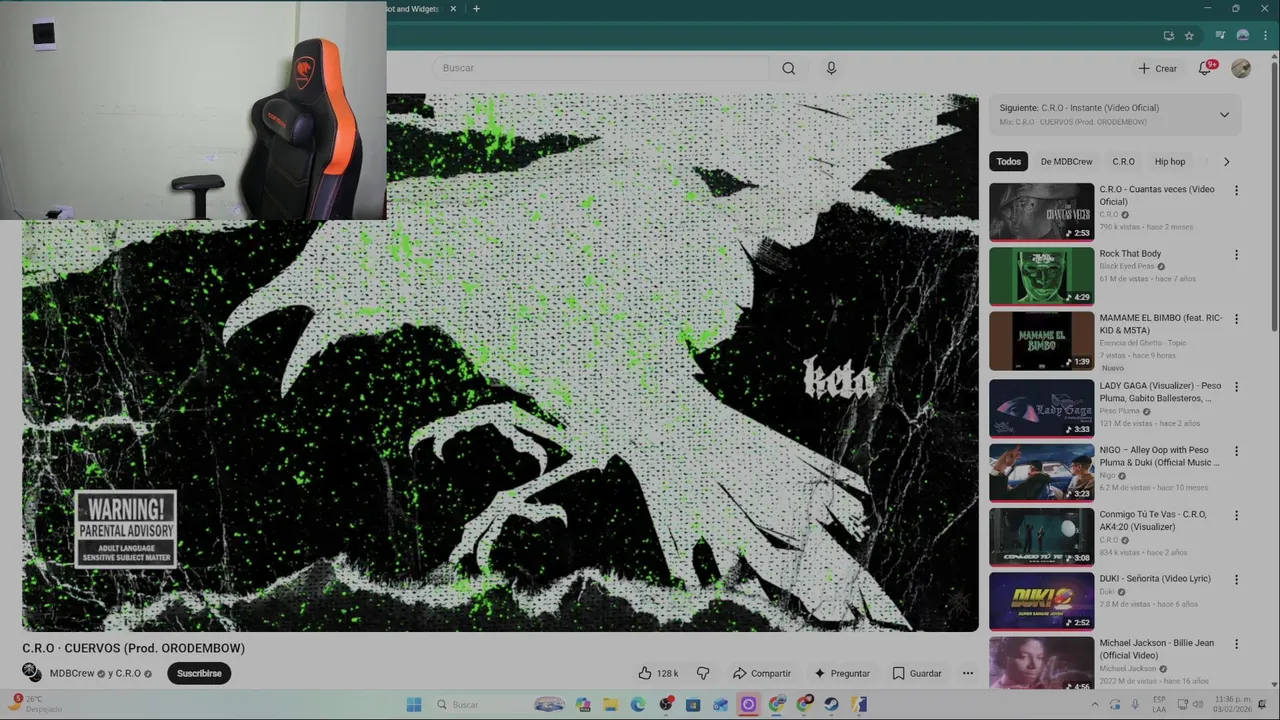Open a new browser tab
Screen dimensions: 1280x720
[476, 9]
